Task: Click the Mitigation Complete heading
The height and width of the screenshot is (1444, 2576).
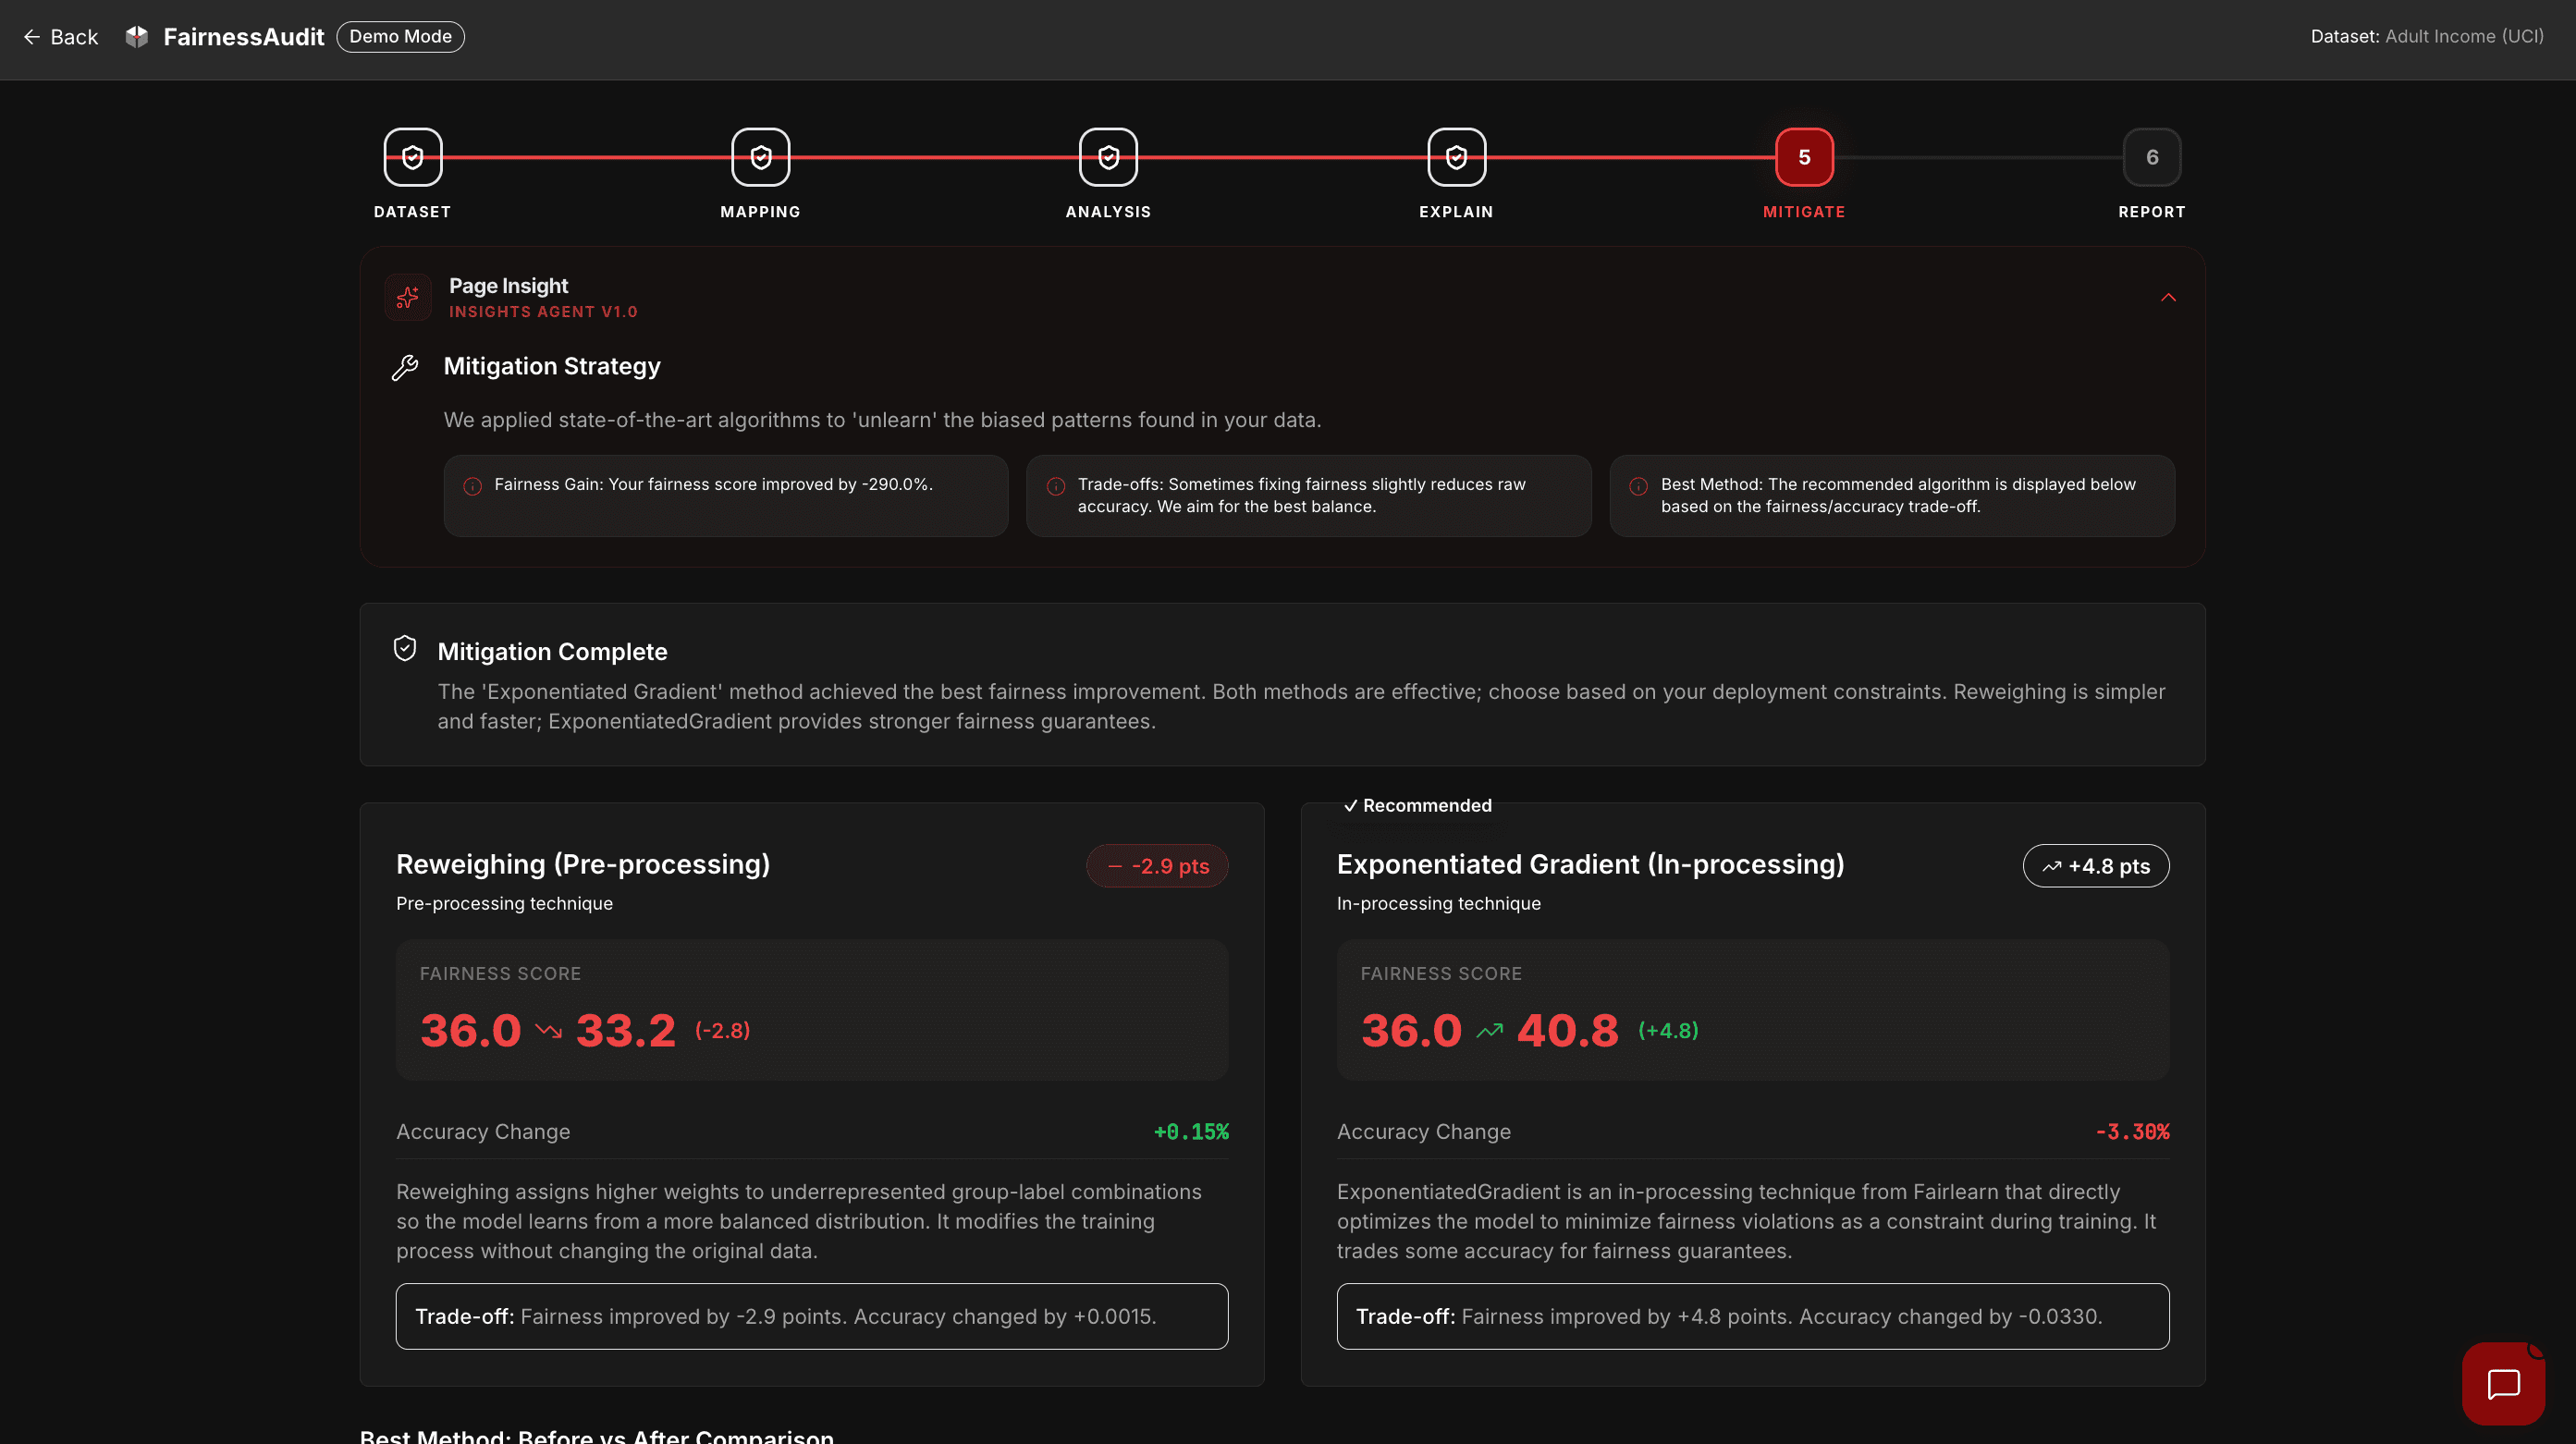Action: (x=552, y=652)
